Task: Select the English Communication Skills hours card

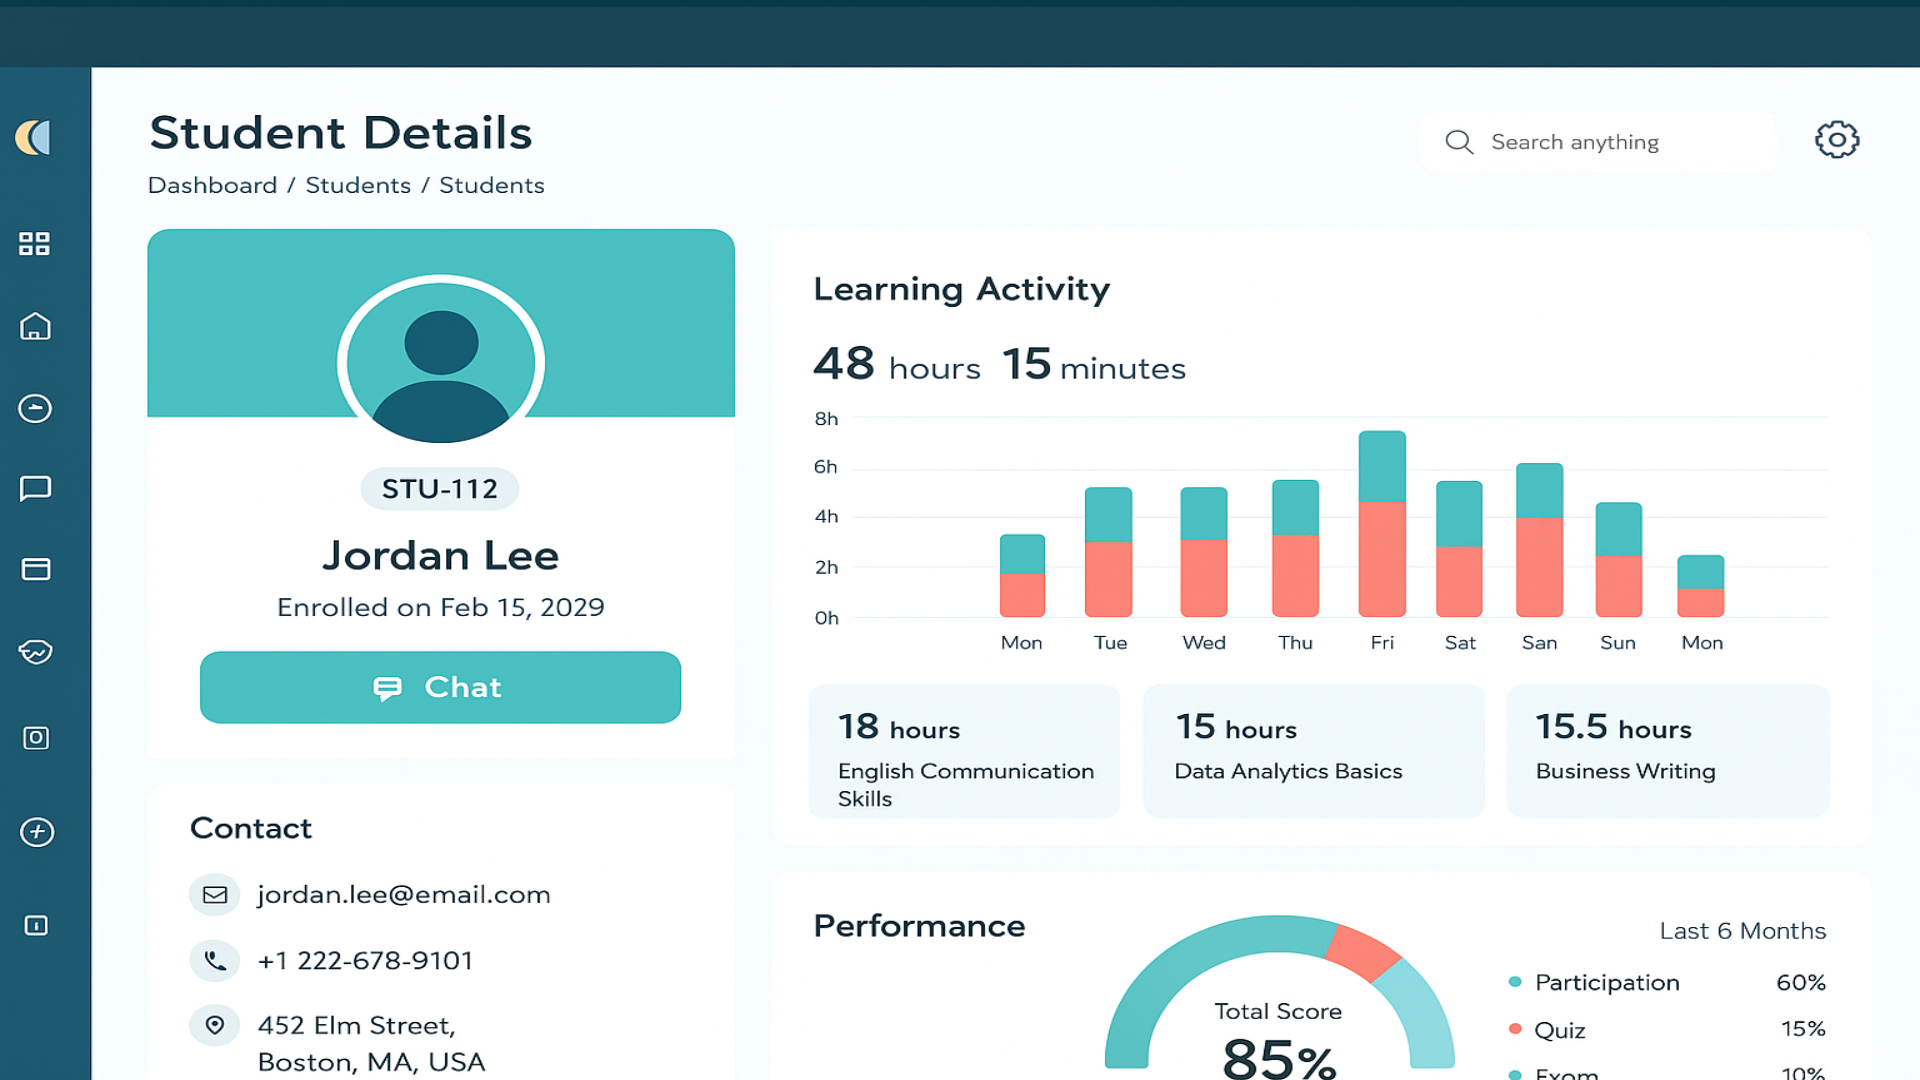Action: [964, 752]
